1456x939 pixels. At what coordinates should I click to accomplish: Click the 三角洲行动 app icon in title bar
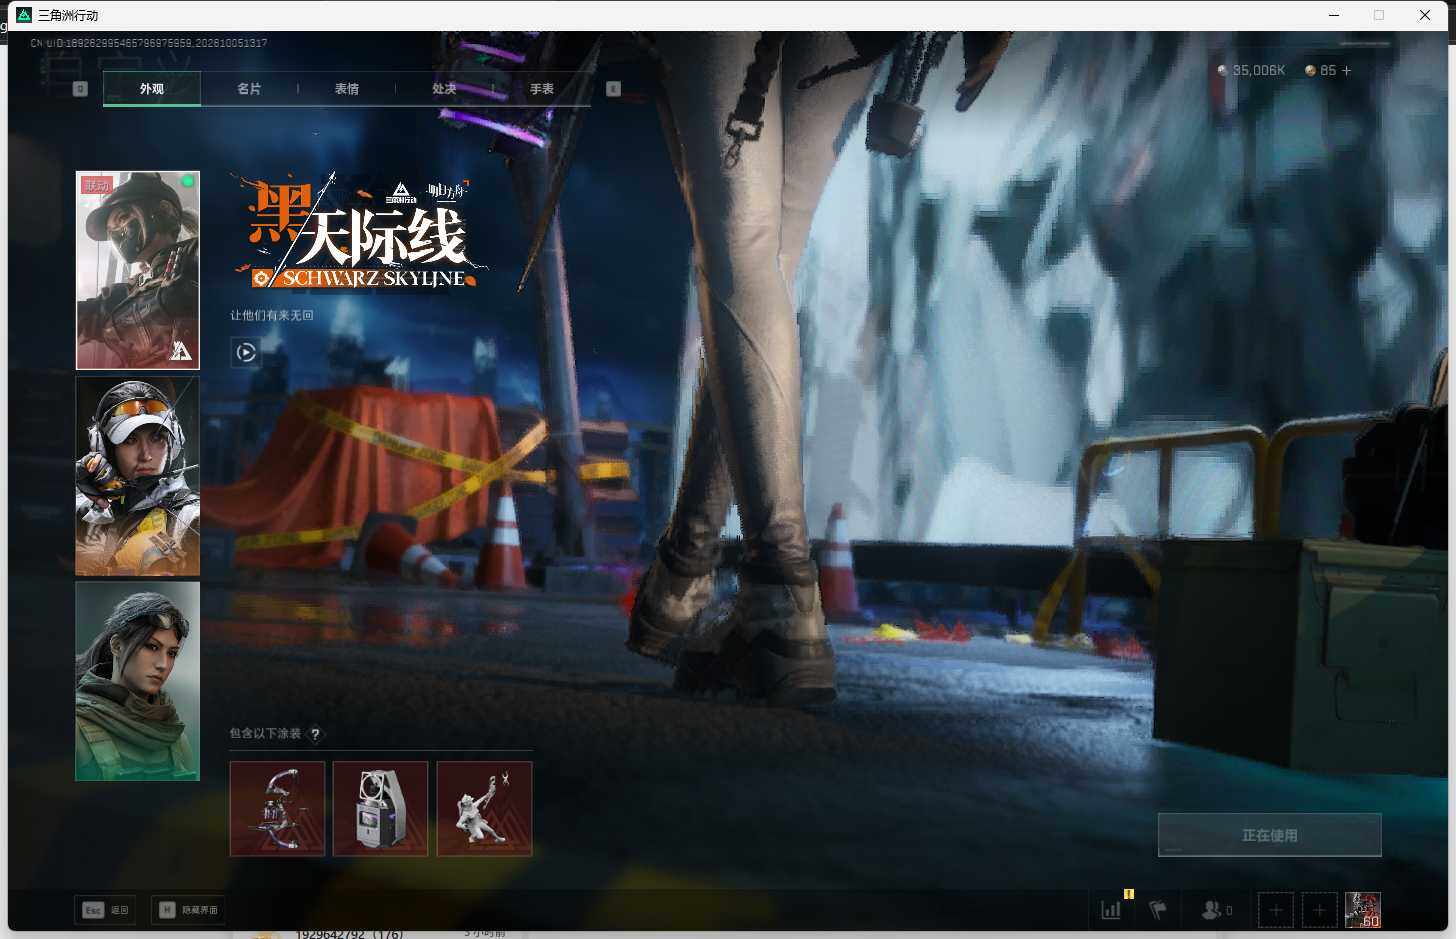click(x=24, y=15)
